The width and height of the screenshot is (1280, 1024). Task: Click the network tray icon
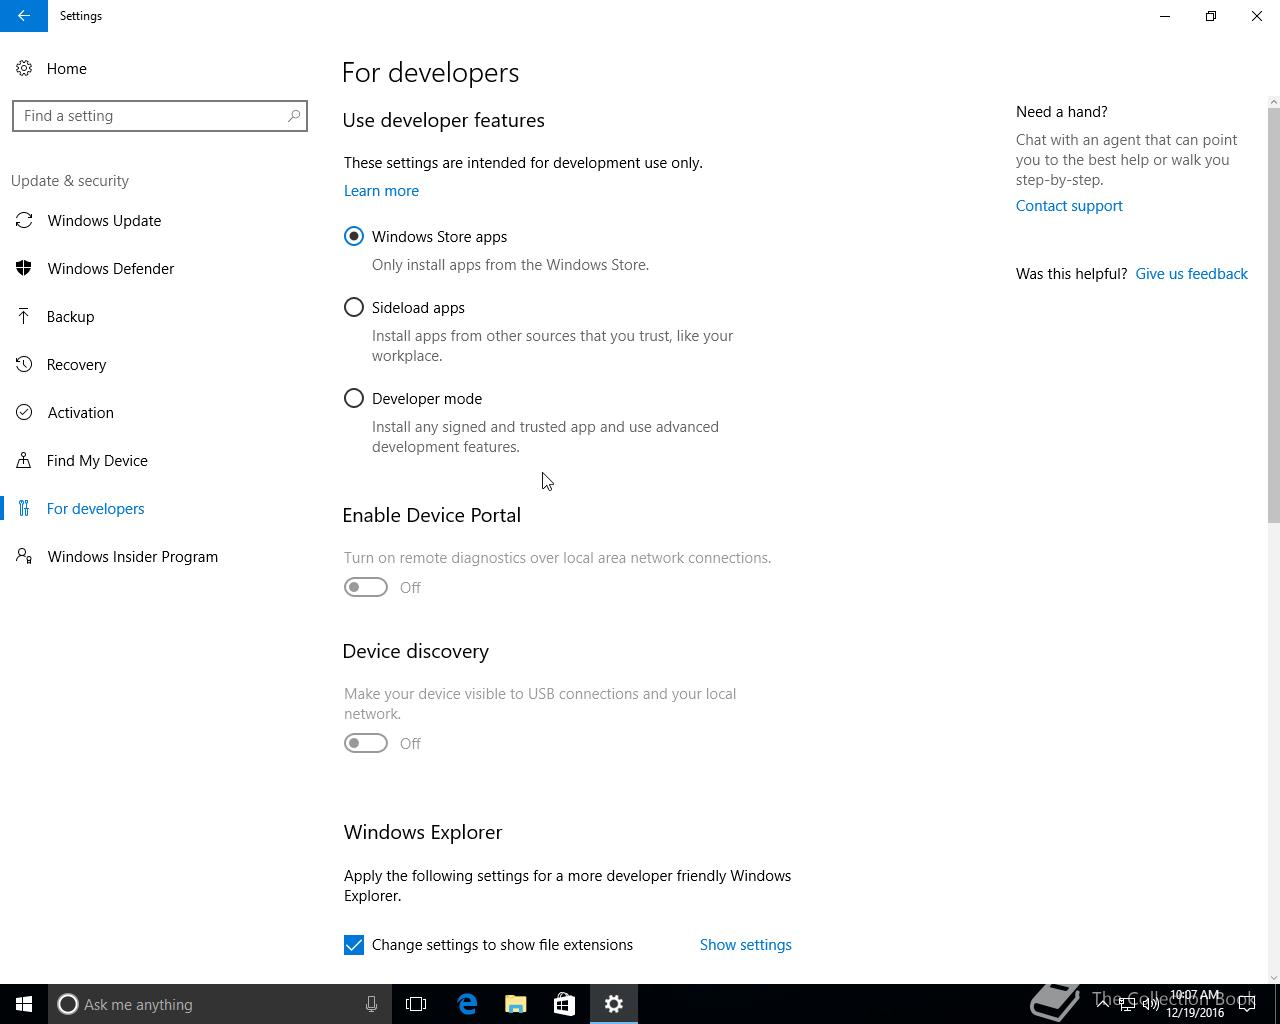coord(1127,1004)
